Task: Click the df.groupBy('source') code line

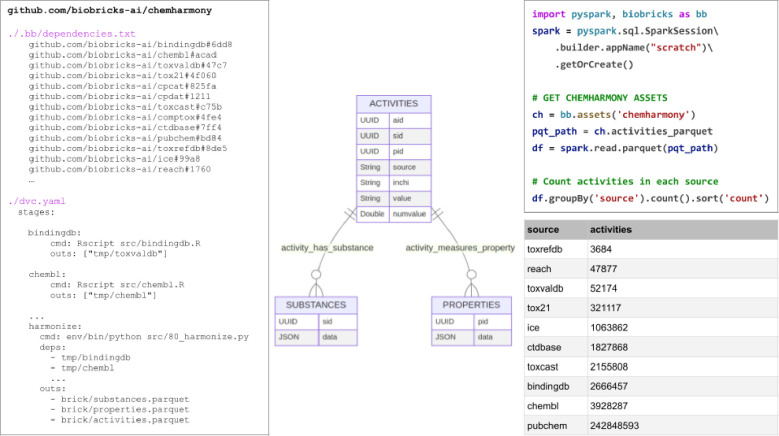Action: [650, 198]
